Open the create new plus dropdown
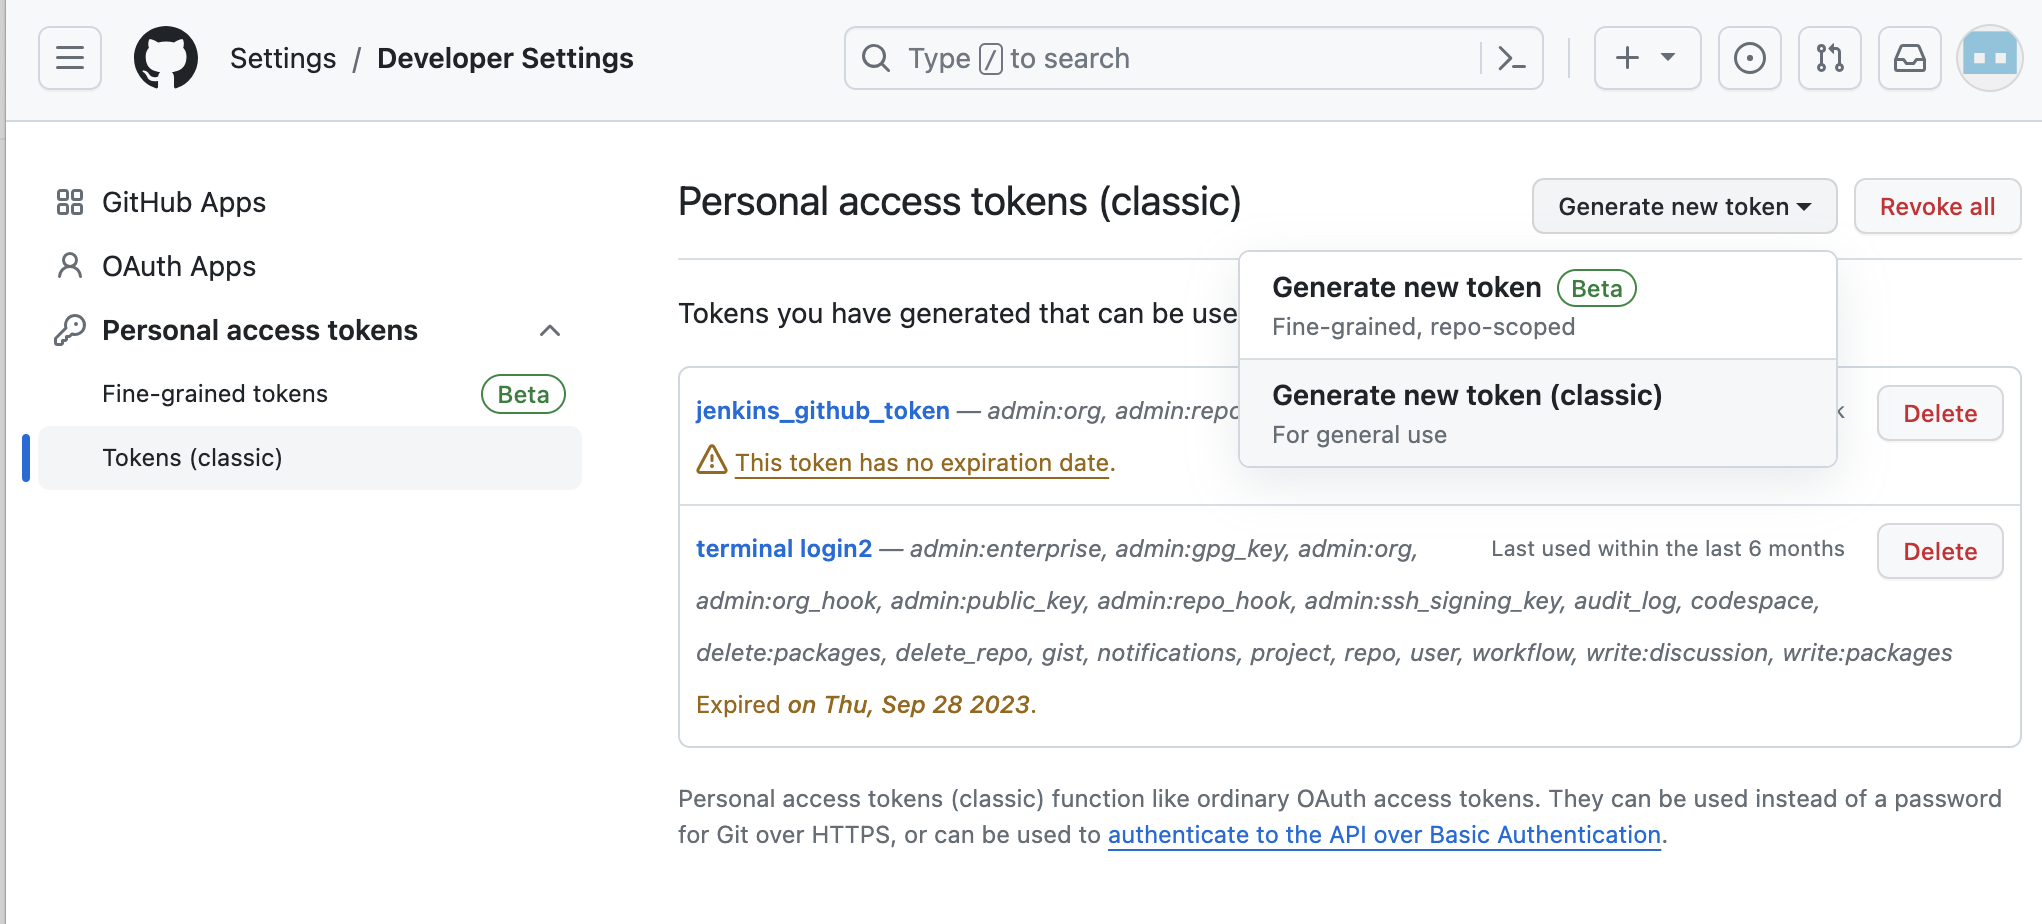 1646,58
